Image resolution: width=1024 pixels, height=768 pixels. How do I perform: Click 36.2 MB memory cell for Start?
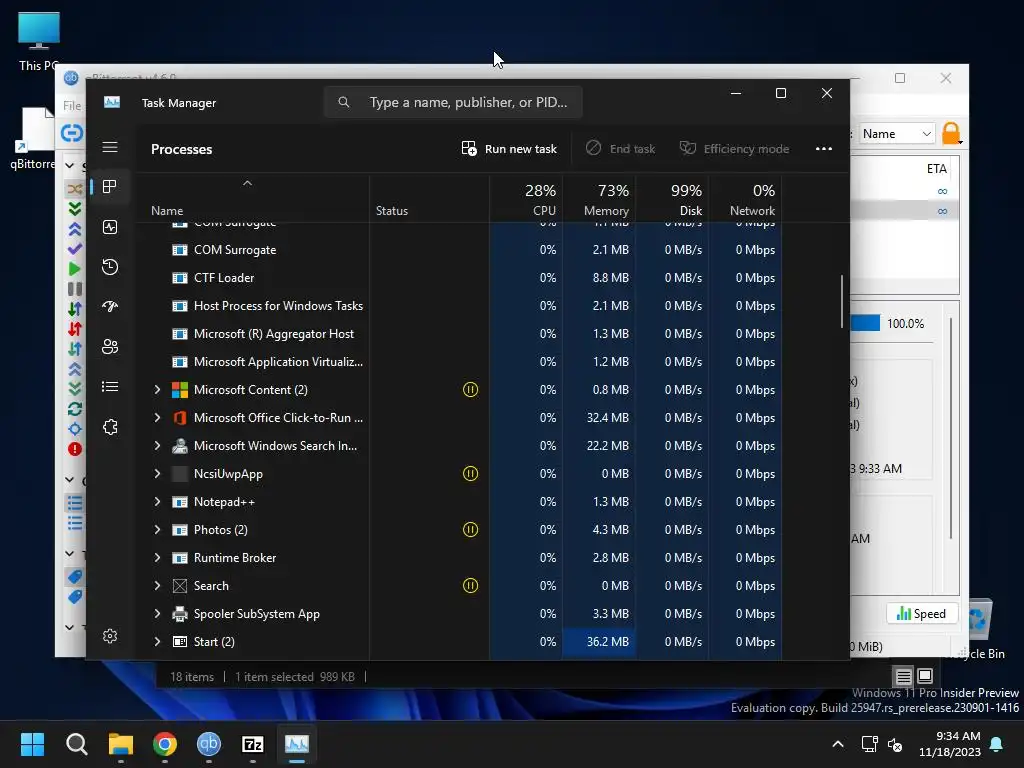pyautogui.click(x=599, y=642)
